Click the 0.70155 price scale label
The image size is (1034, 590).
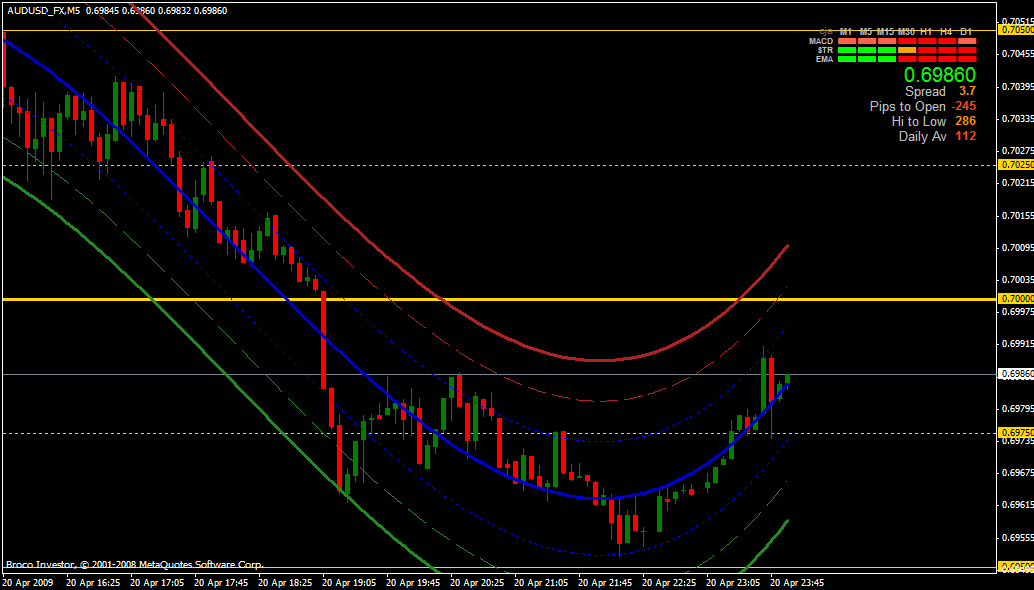coord(1018,215)
